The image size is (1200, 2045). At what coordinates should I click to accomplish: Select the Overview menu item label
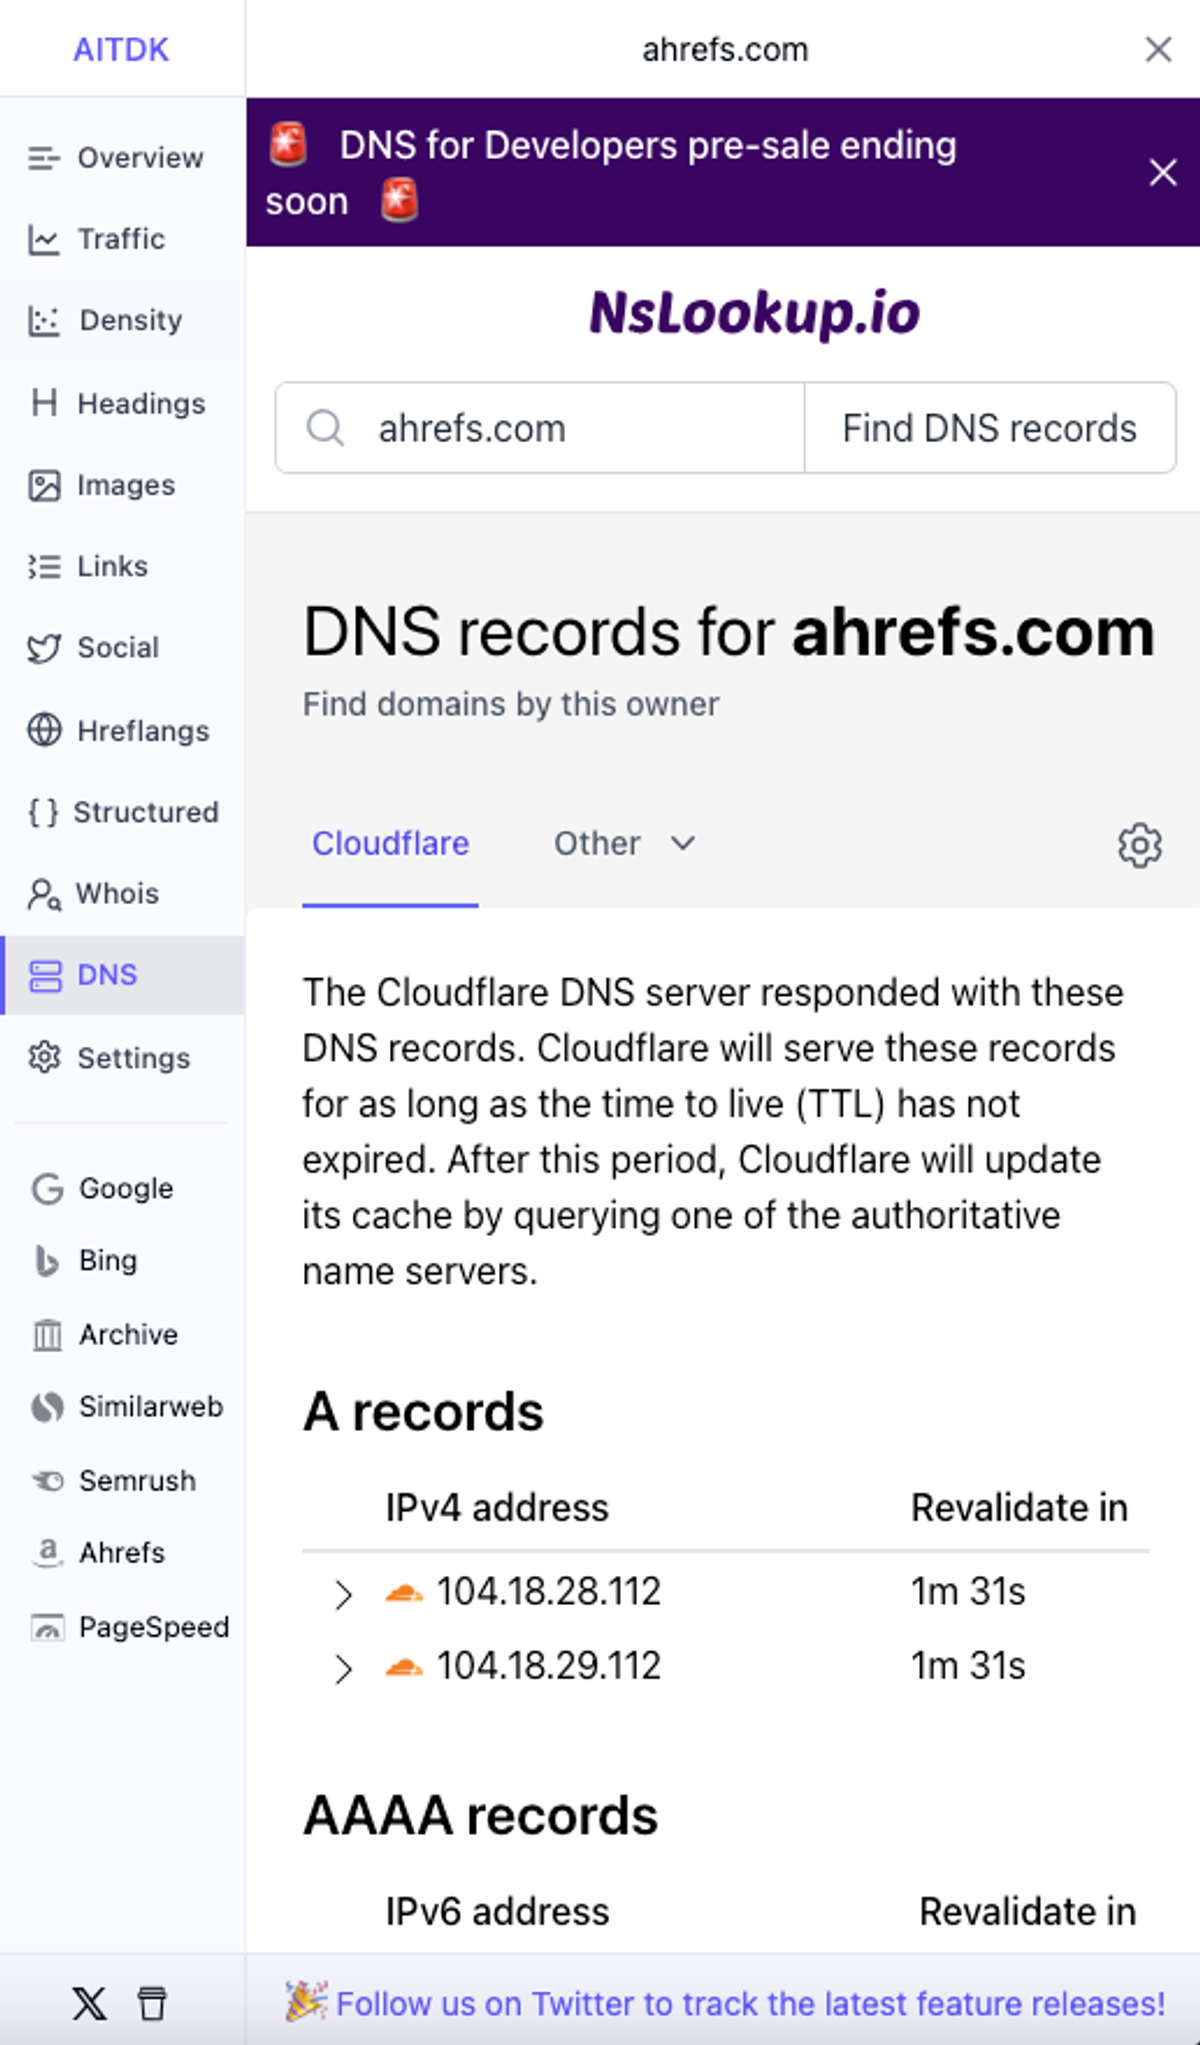tap(140, 158)
